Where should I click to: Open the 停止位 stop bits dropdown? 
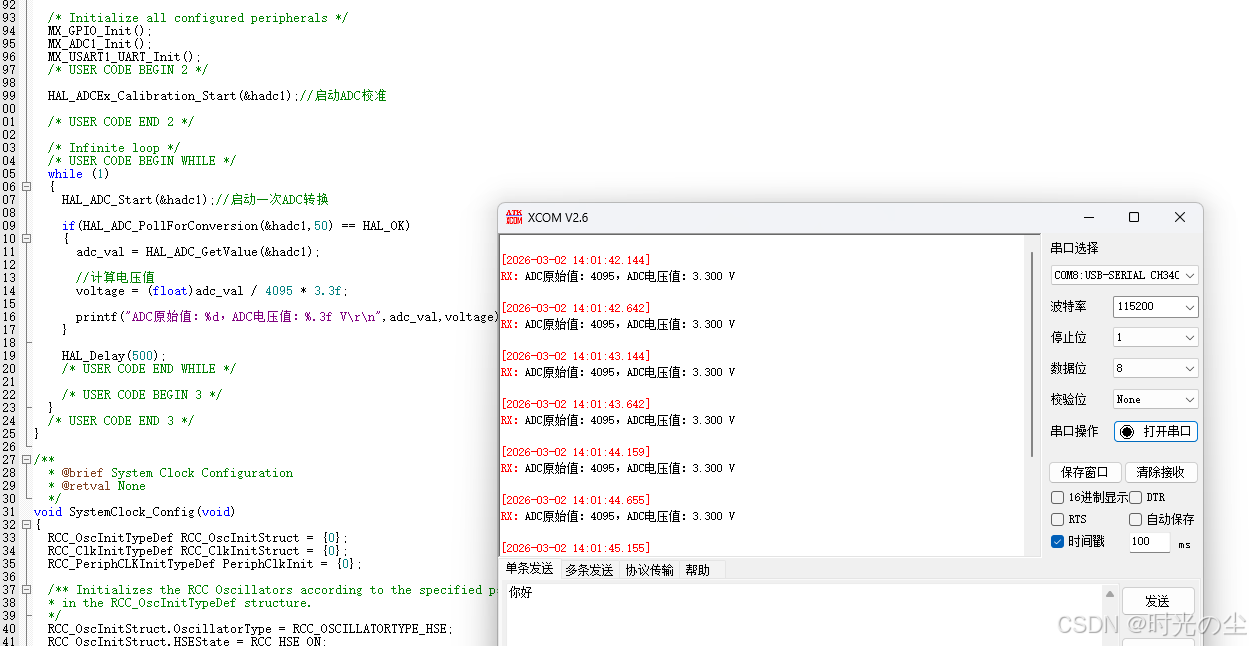point(1156,338)
